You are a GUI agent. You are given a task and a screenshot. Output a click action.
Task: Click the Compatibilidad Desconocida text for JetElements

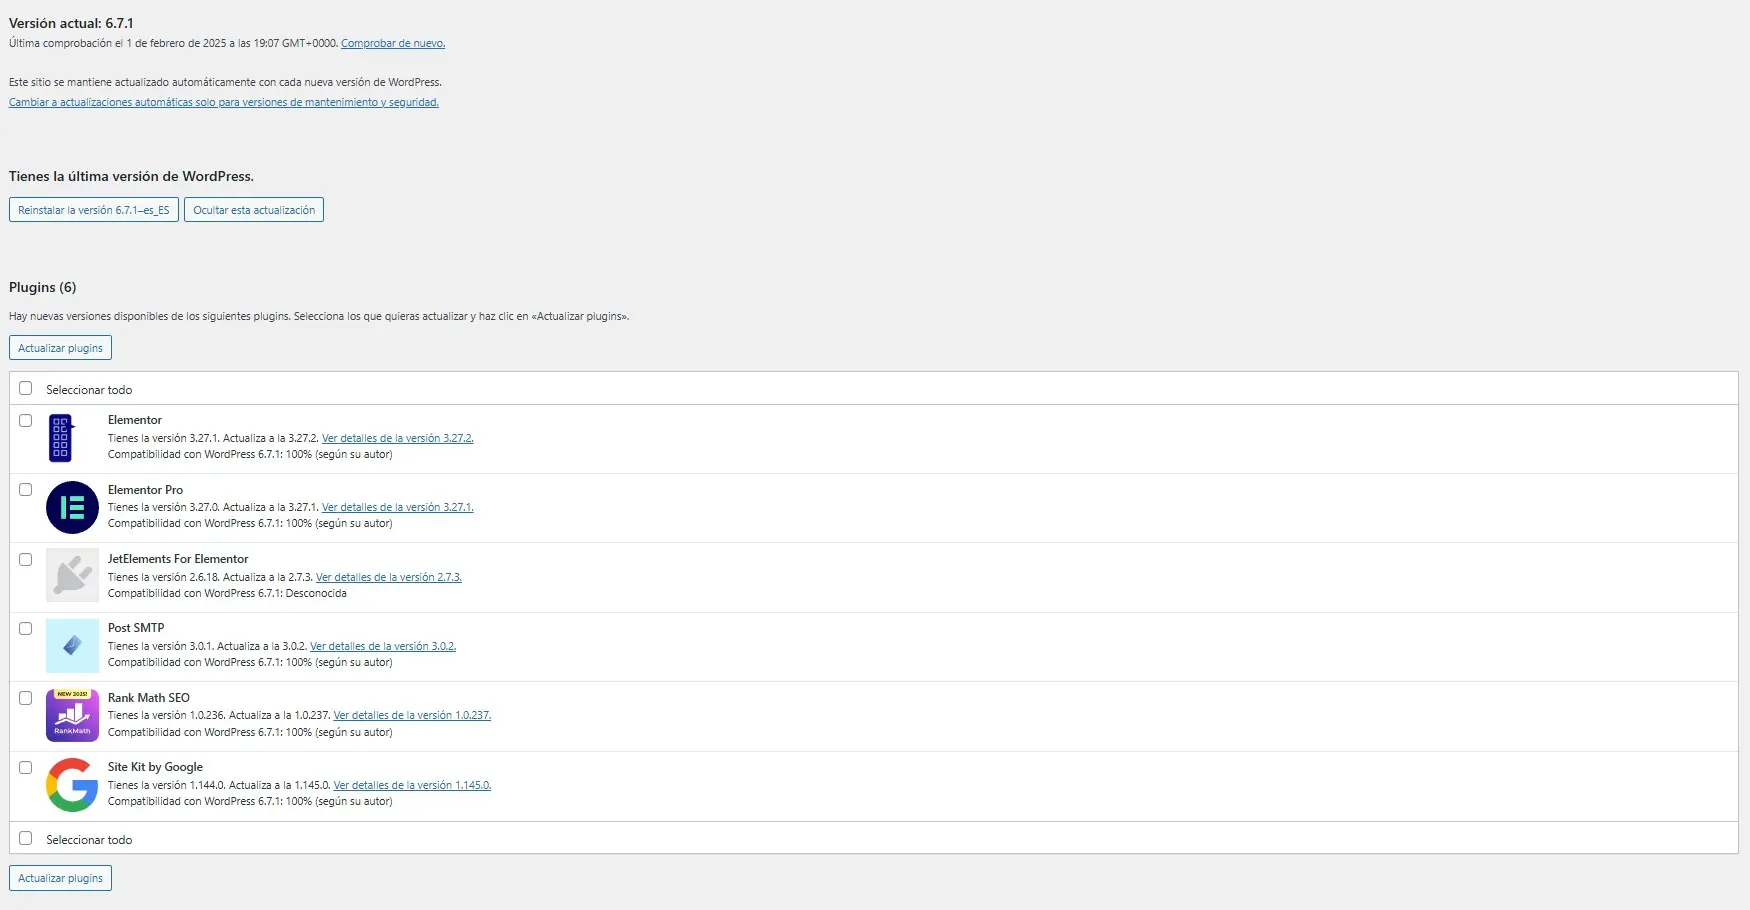pos(227,593)
